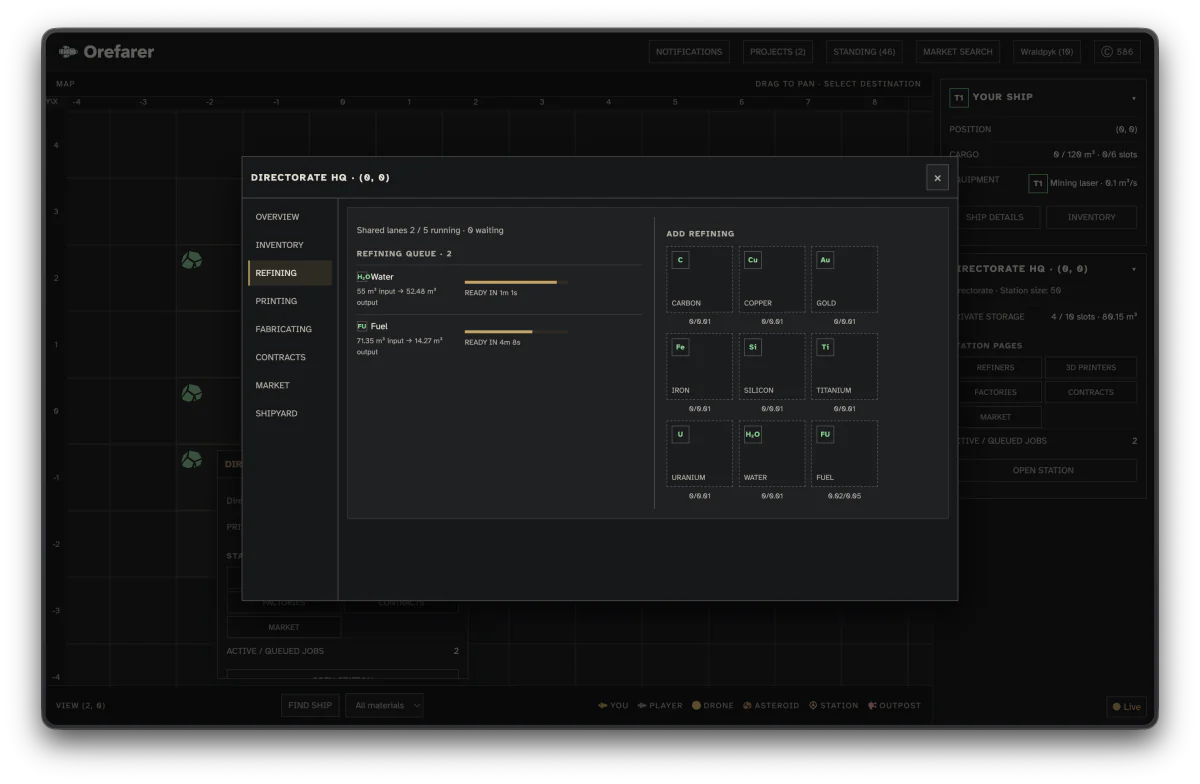Add Titanium refining job tile

[x=844, y=367]
